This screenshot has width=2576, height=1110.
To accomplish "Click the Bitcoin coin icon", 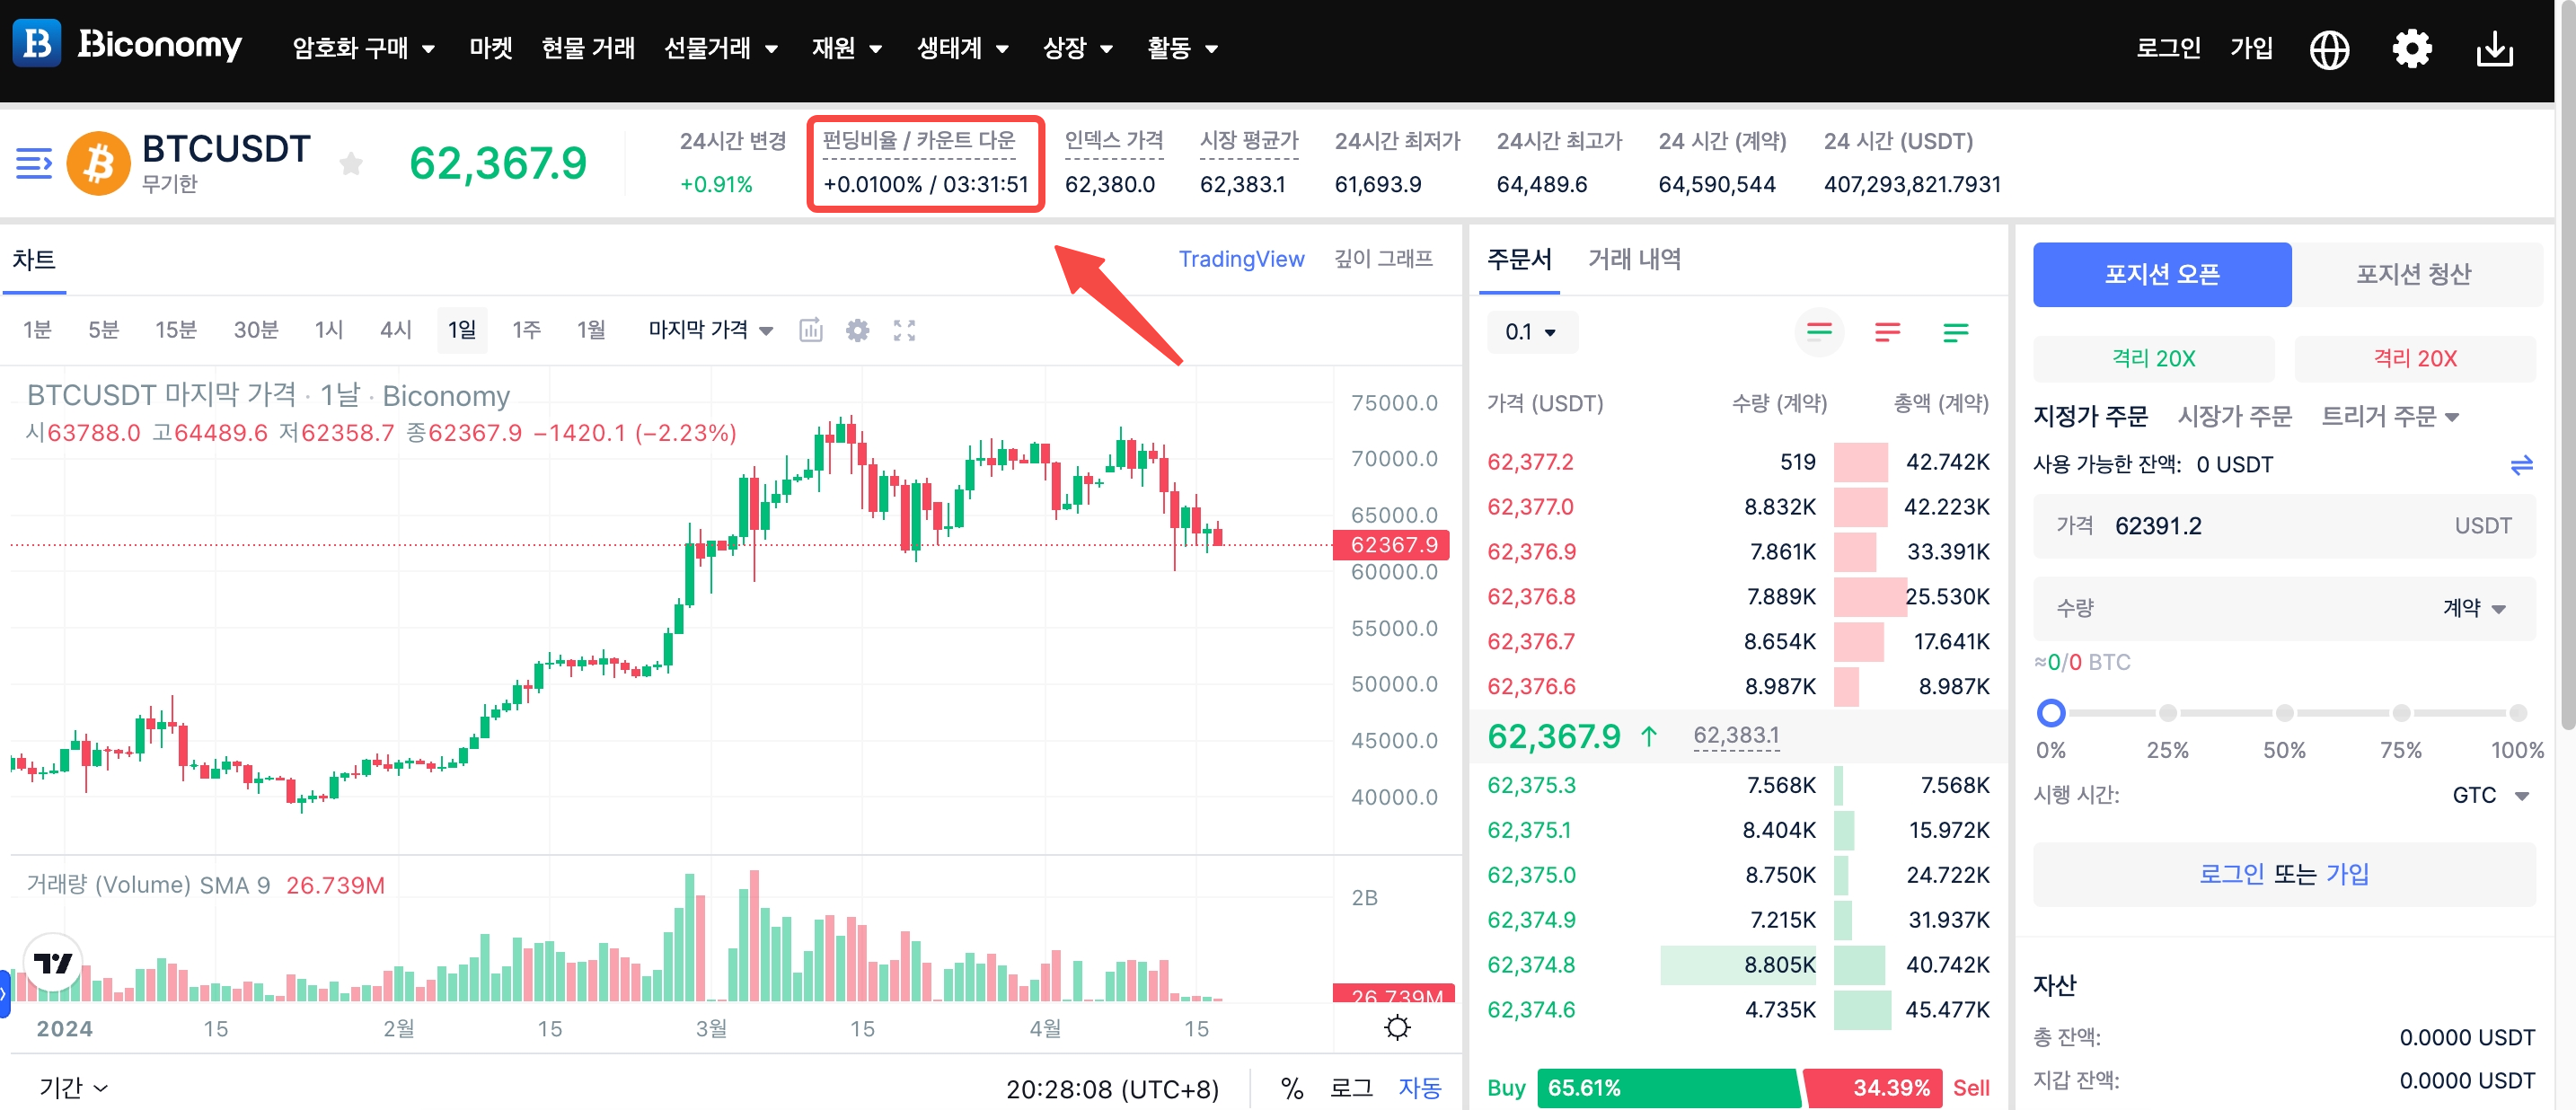I will tap(98, 163).
